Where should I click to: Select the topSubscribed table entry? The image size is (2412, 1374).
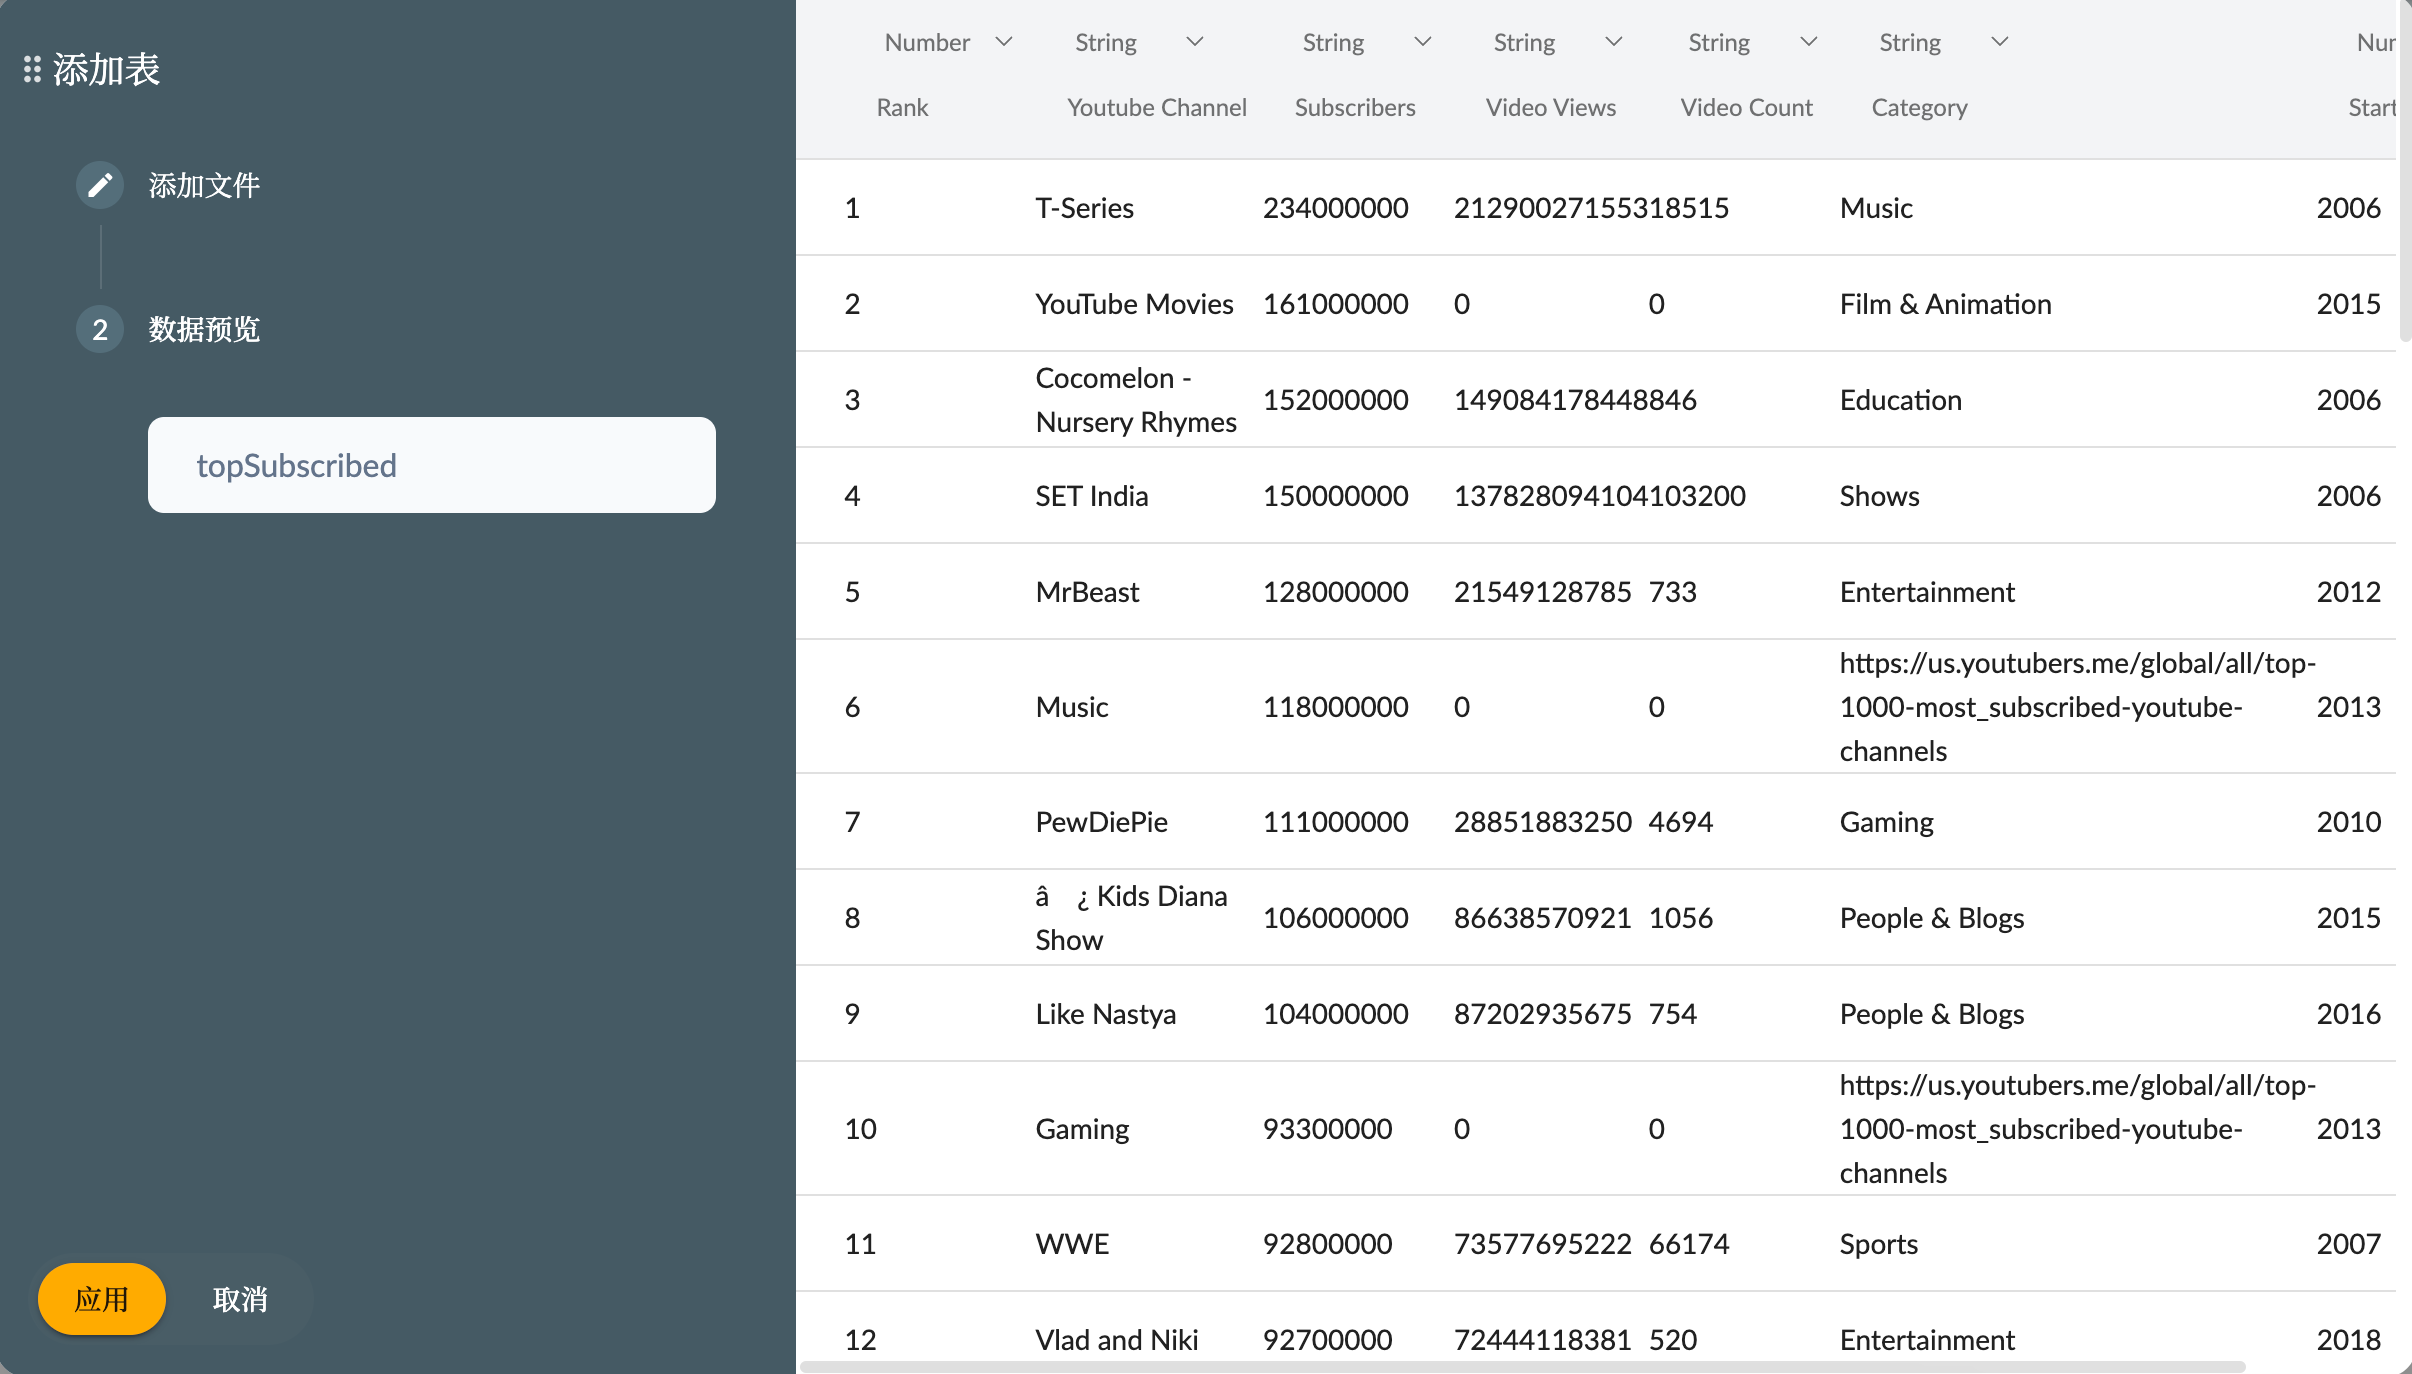point(432,465)
